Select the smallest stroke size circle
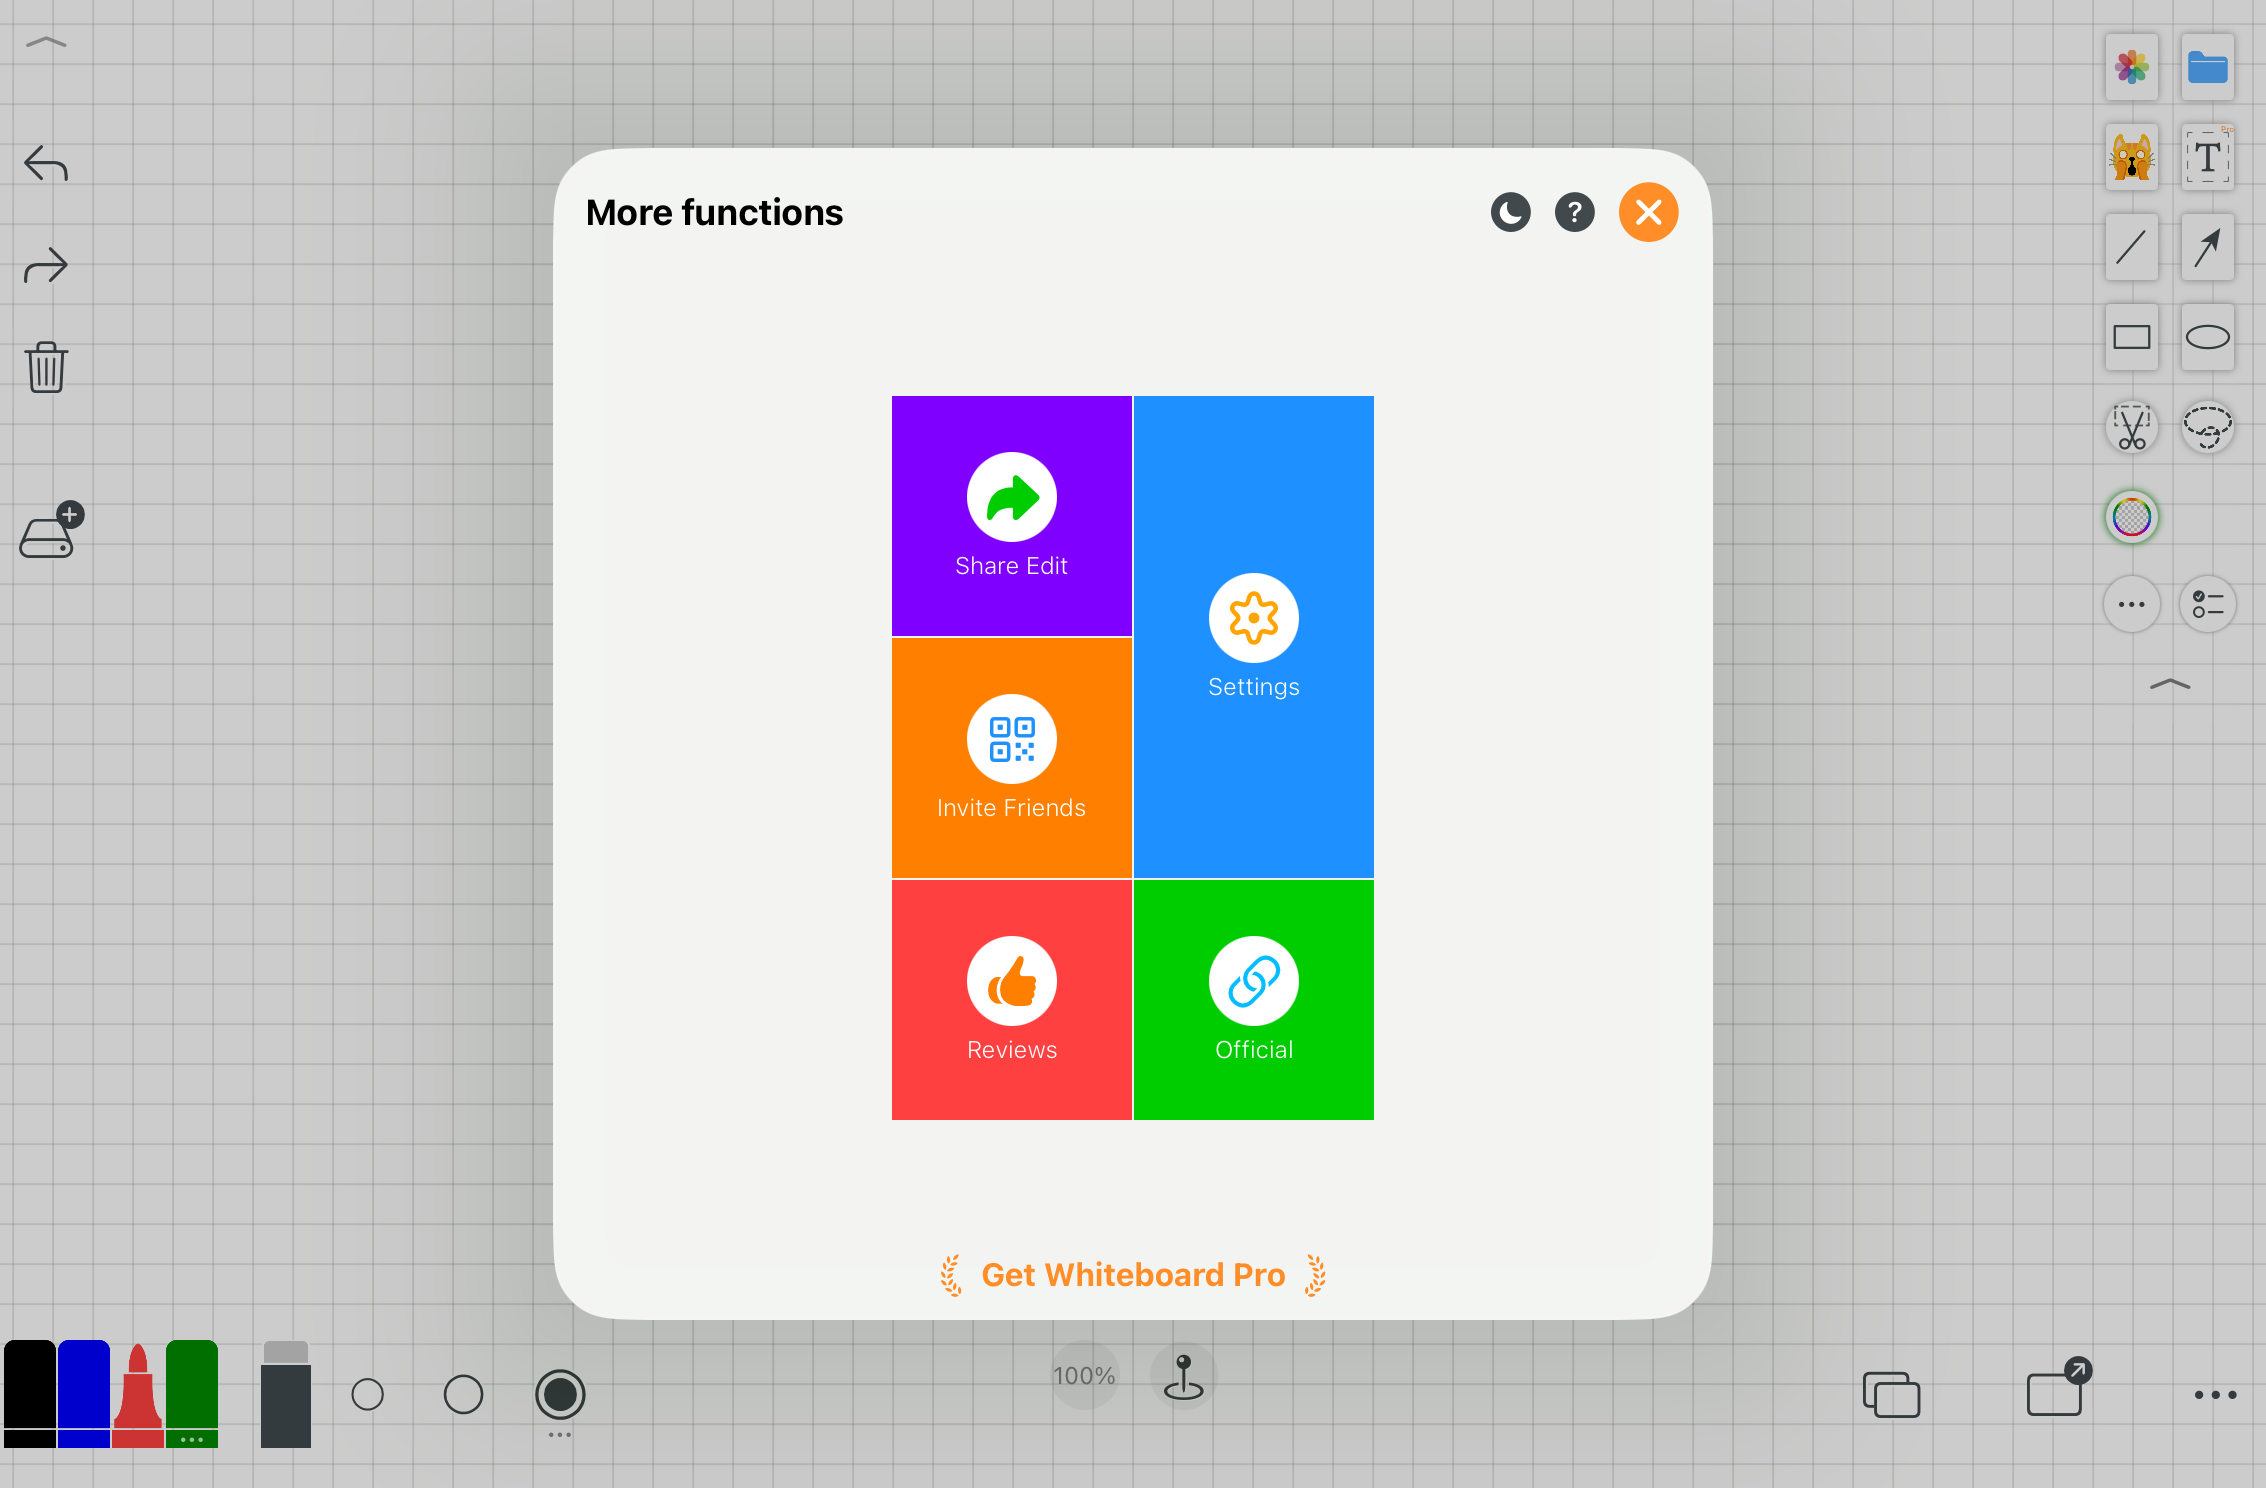 (367, 1394)
